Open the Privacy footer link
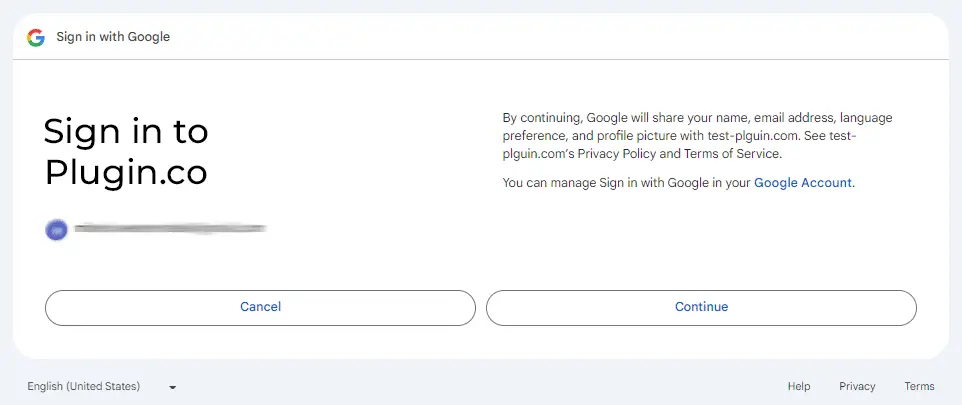The image size is (962, 405). 857,386
